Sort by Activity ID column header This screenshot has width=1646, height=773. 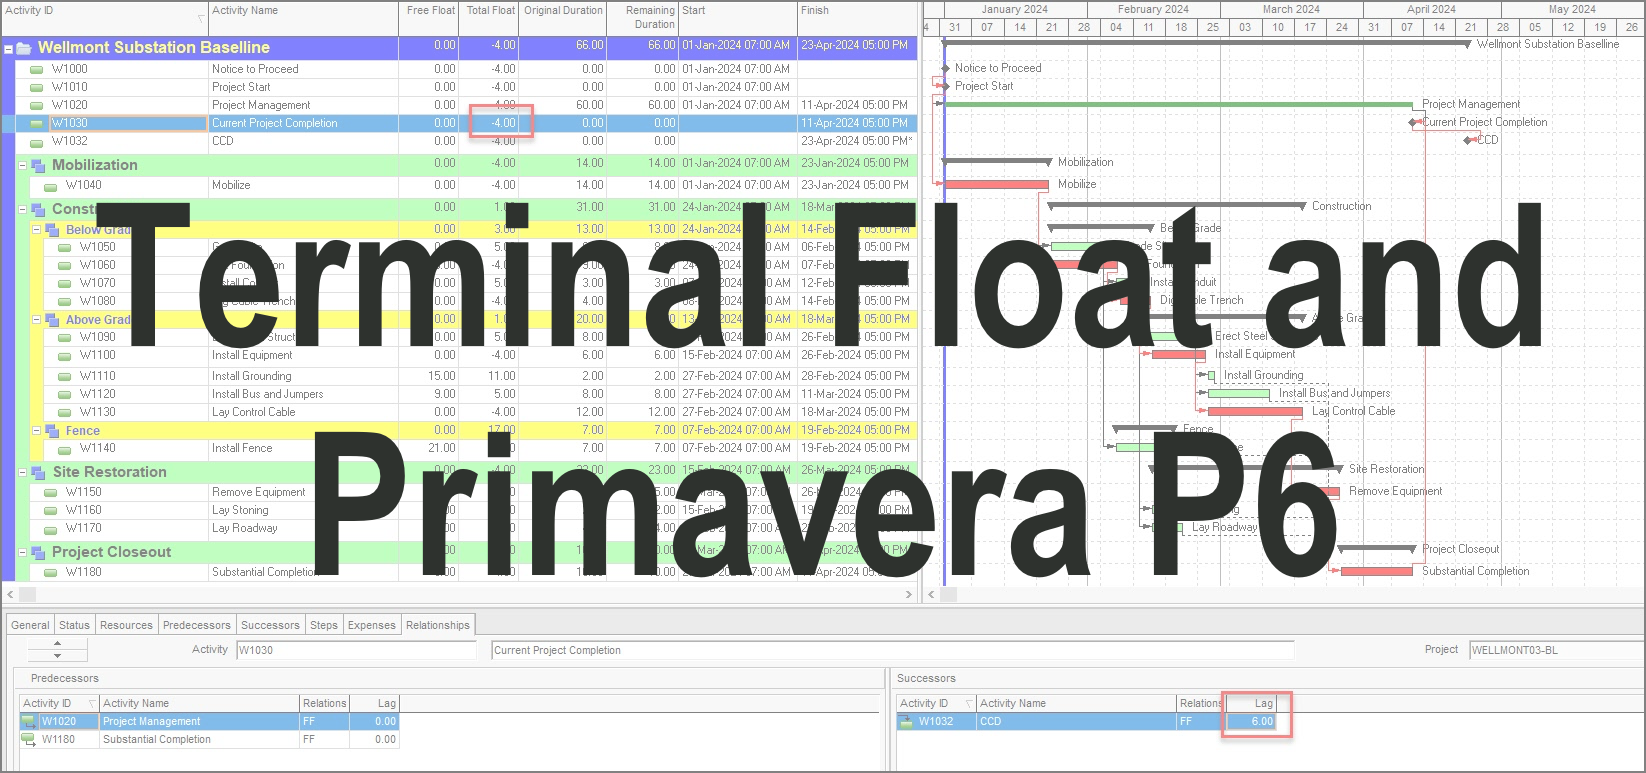(x=104, y=17)
